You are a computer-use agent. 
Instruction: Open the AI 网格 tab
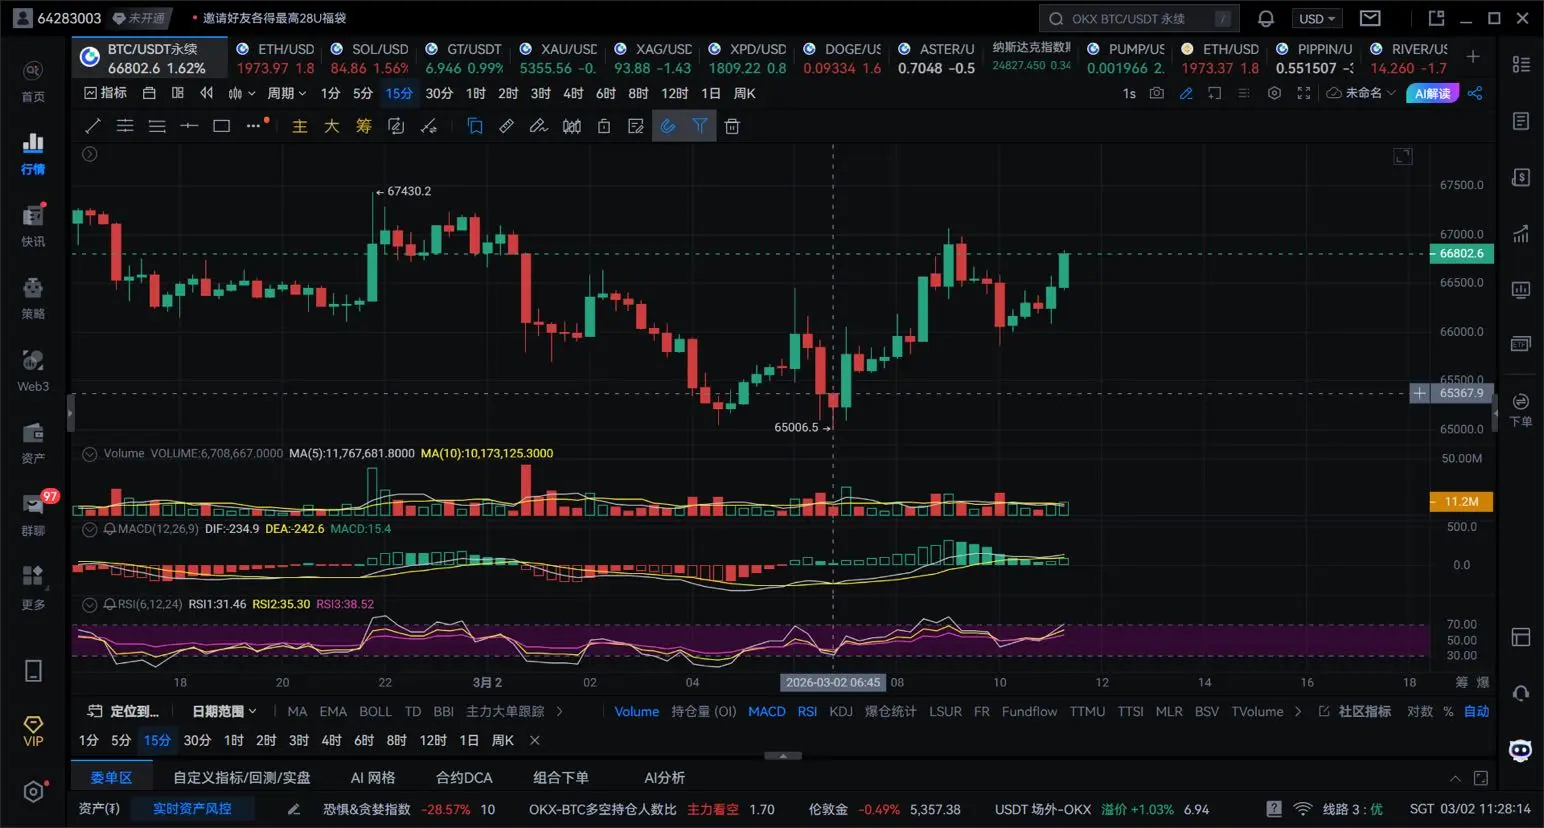pyautogui.click(x=373, y=778)
